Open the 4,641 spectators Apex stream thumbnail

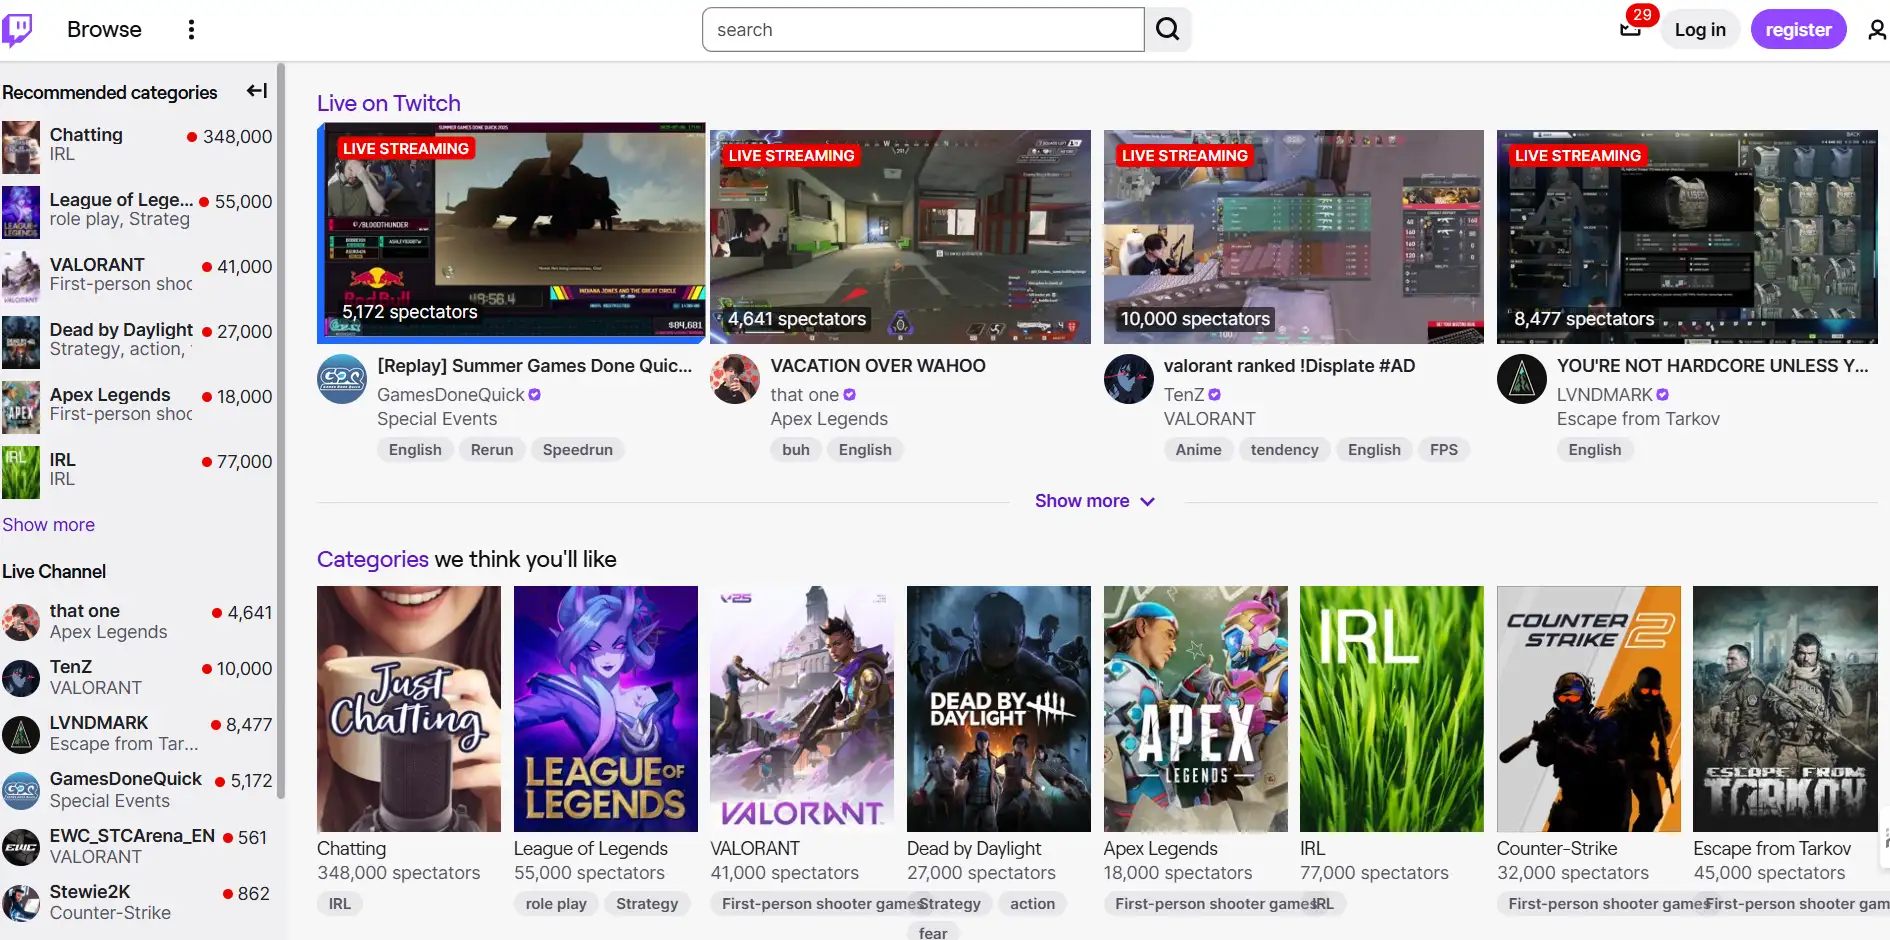coord(900,237)
